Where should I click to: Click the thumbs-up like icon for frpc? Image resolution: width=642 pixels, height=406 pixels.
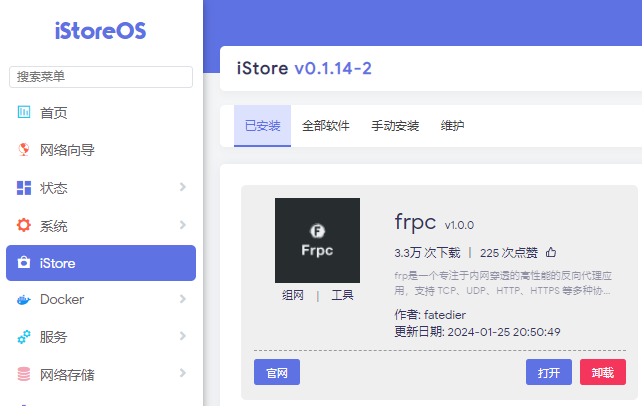tap(551, 252)
